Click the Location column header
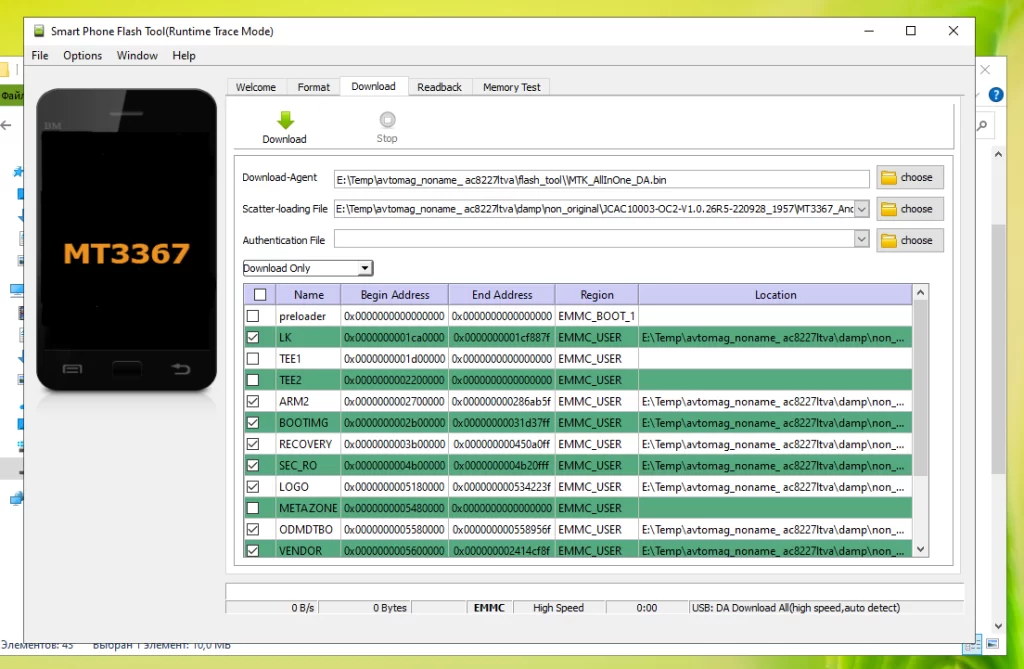This screenshot has width=1024, height=669. [775, 295]
